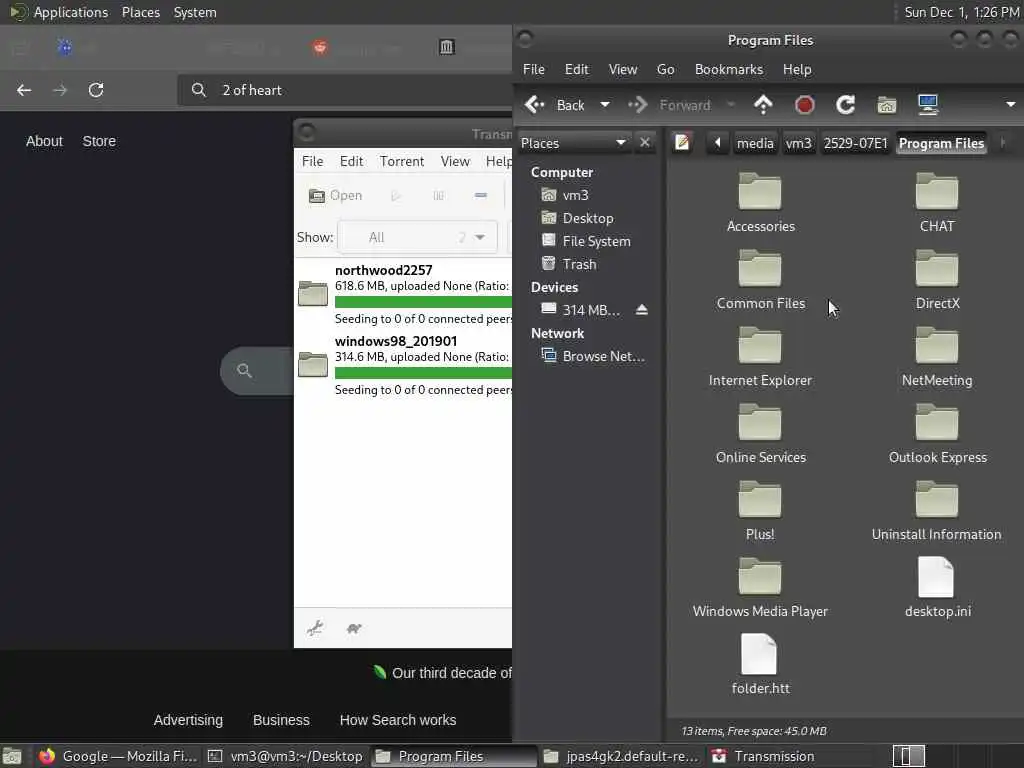Go back in the Firefox browser

(24, 90)
